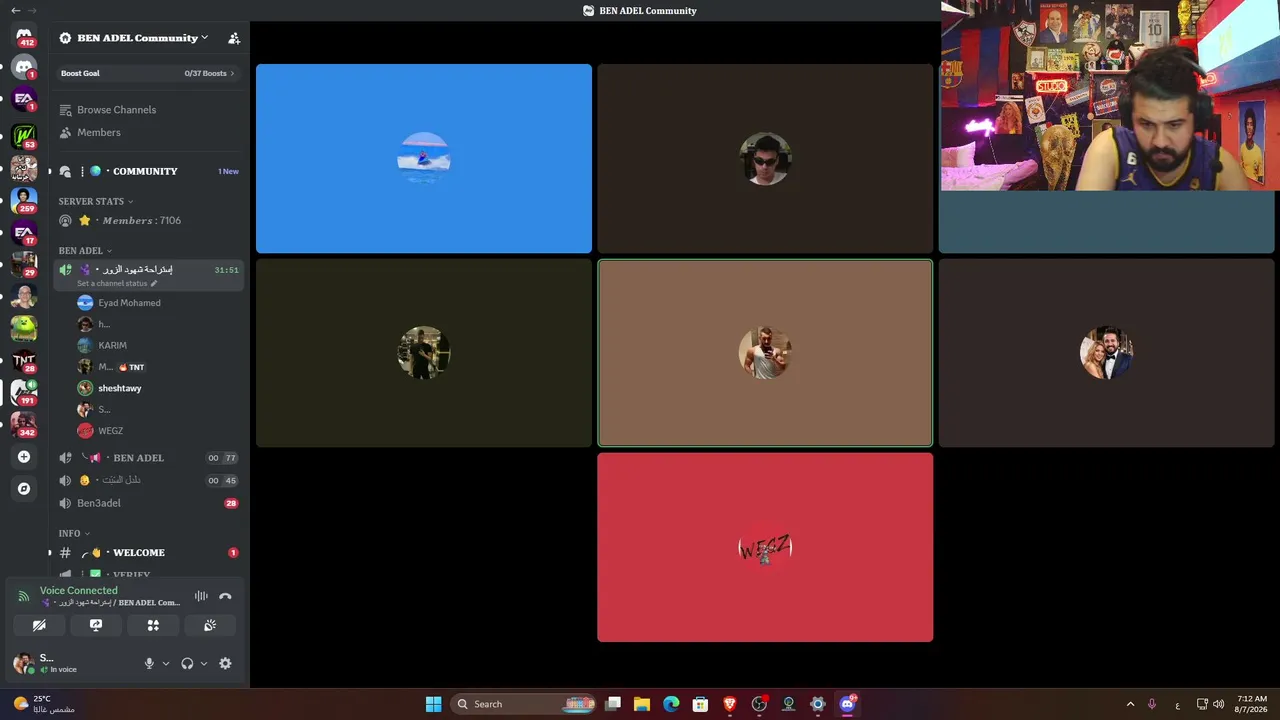The width and height of the screenshot is (1280, 720).
Task: Add a server with the plus icon
Action: pyautogui.click(x=24, y=457)
